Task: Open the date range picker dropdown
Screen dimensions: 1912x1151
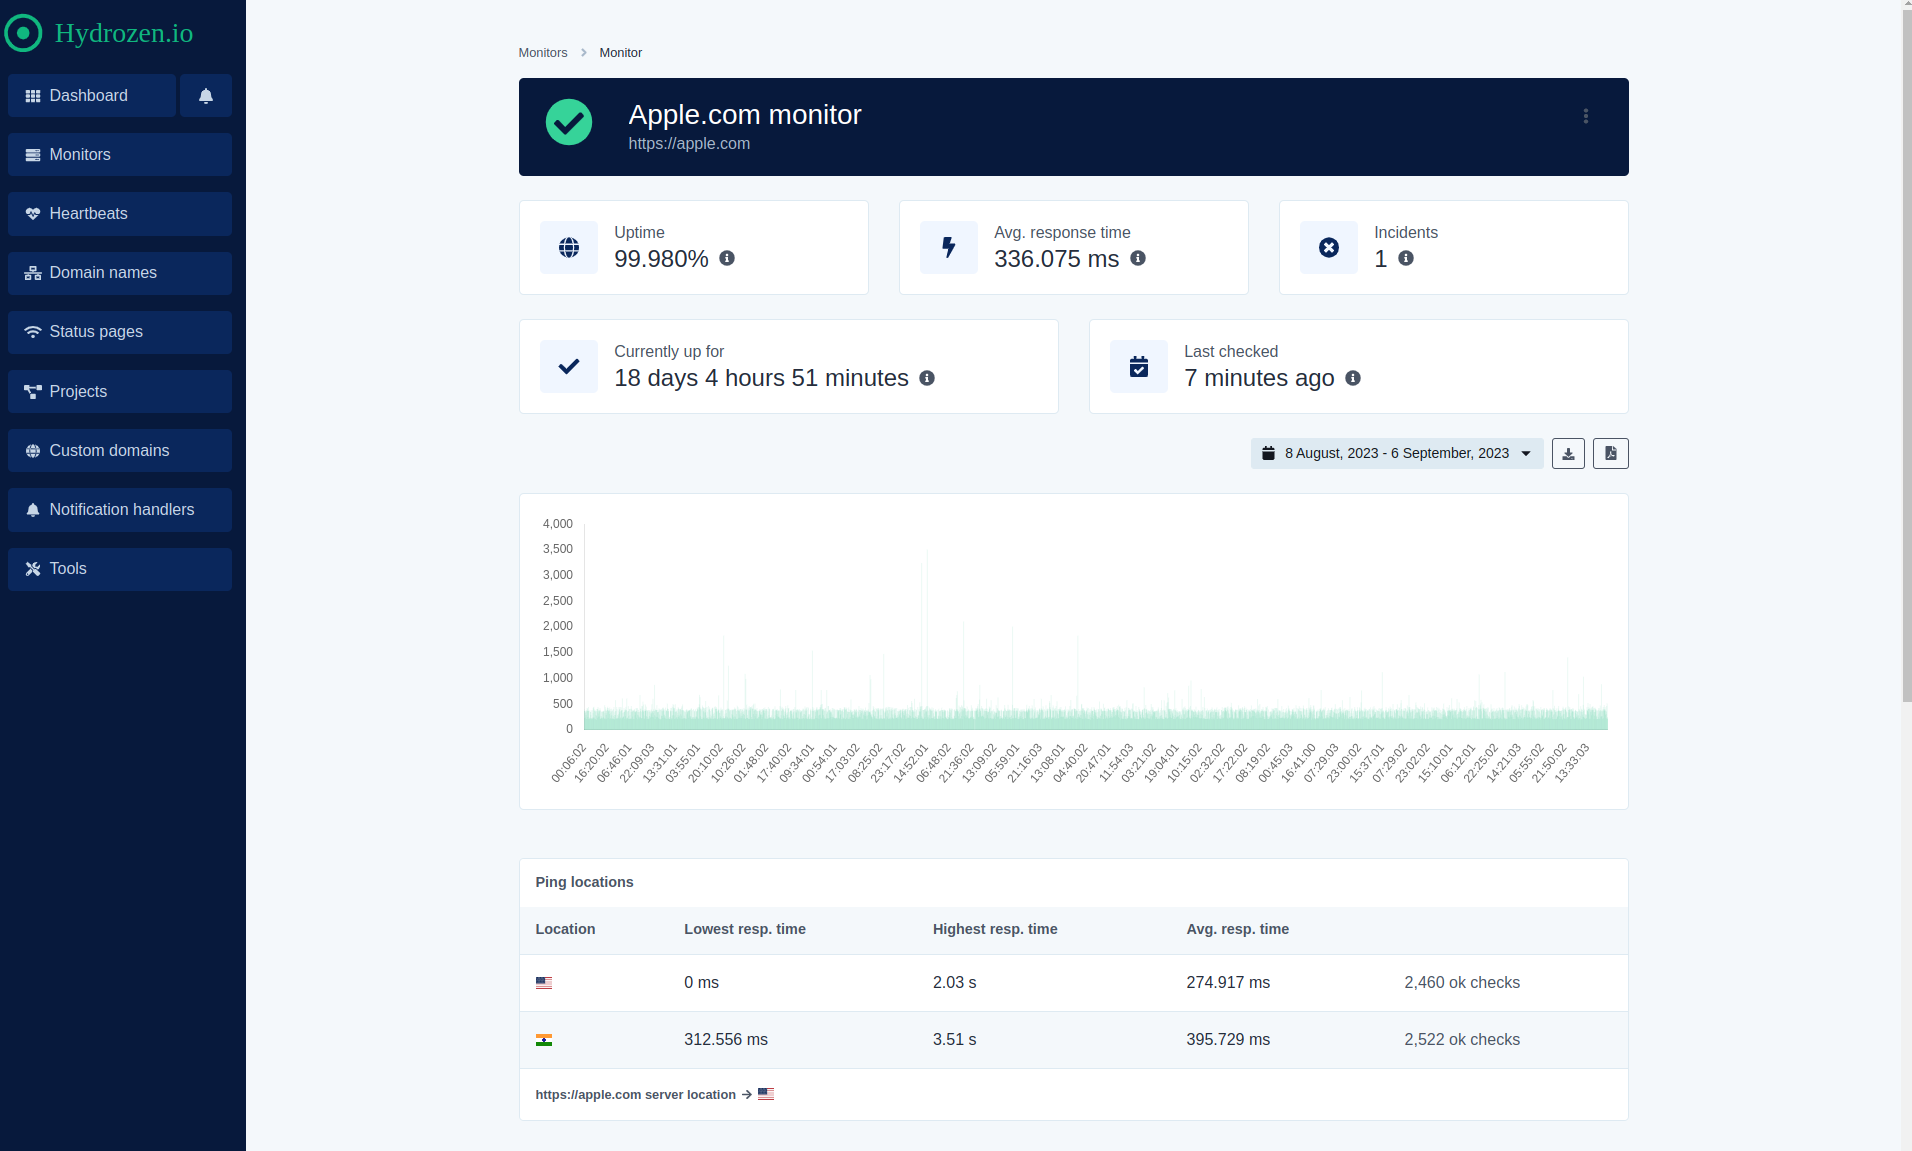Action: pyautogui.click(x=1397, y=453)
